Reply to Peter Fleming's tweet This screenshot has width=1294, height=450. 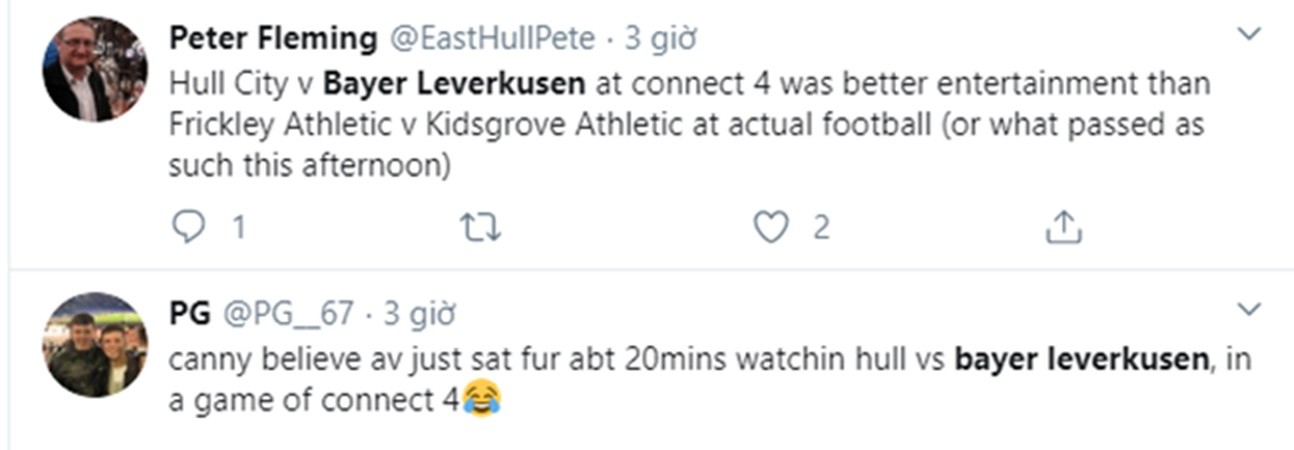[x=187, y=228]
